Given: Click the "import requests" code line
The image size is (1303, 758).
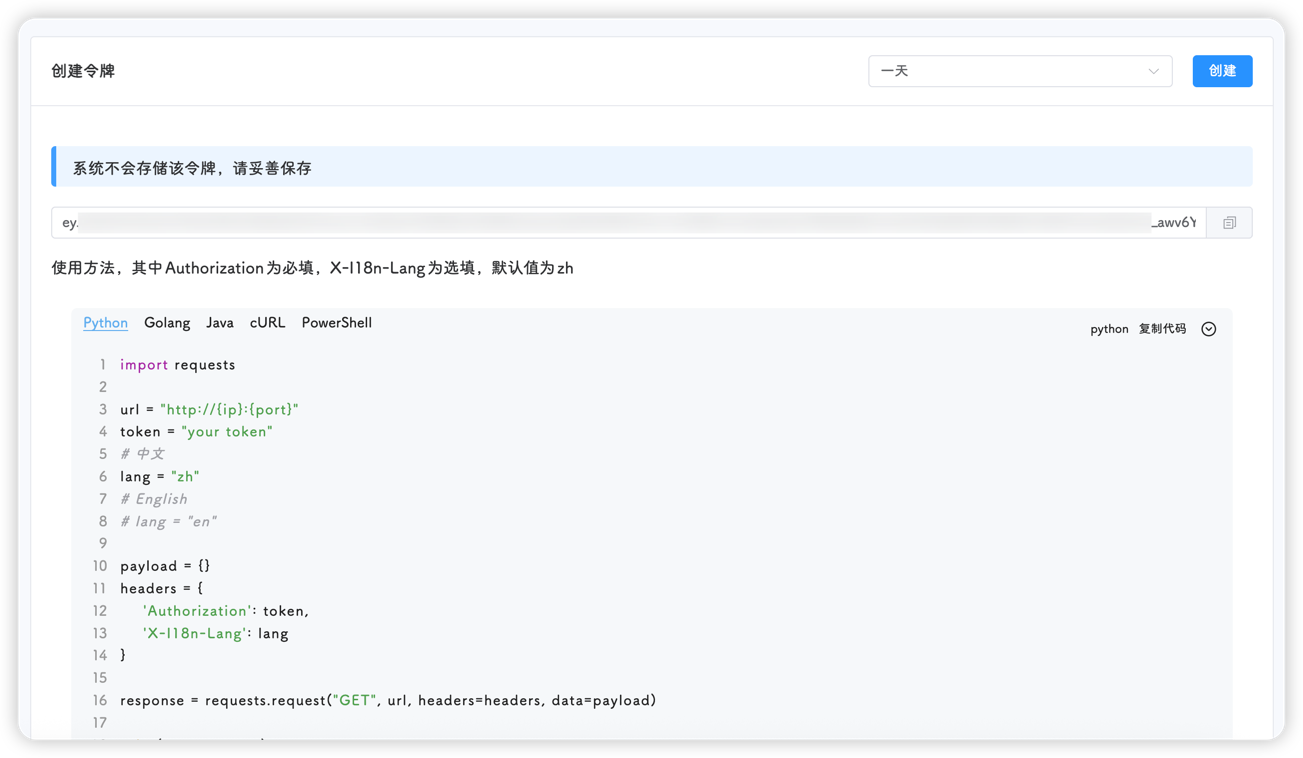Looking at the screenshot, I should (178, 365).
